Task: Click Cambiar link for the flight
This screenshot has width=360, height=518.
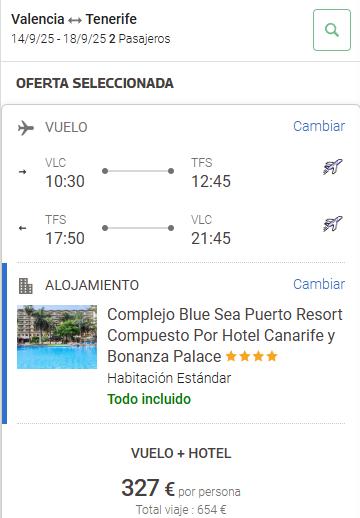Action: point(319,126)
